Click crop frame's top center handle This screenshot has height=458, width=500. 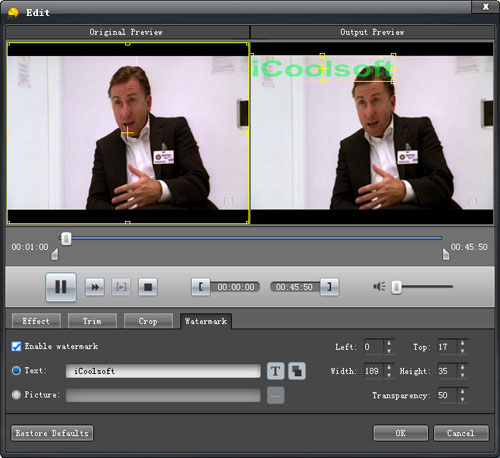(127, 44)
